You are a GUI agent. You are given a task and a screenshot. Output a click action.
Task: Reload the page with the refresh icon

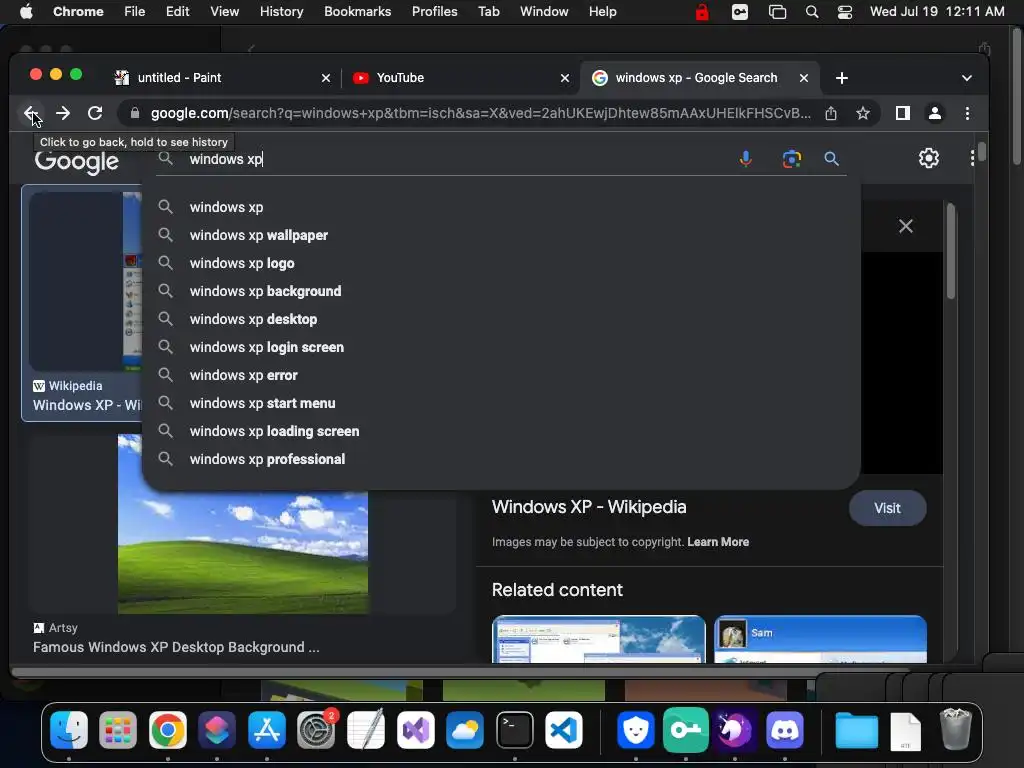tap(95, 113)
